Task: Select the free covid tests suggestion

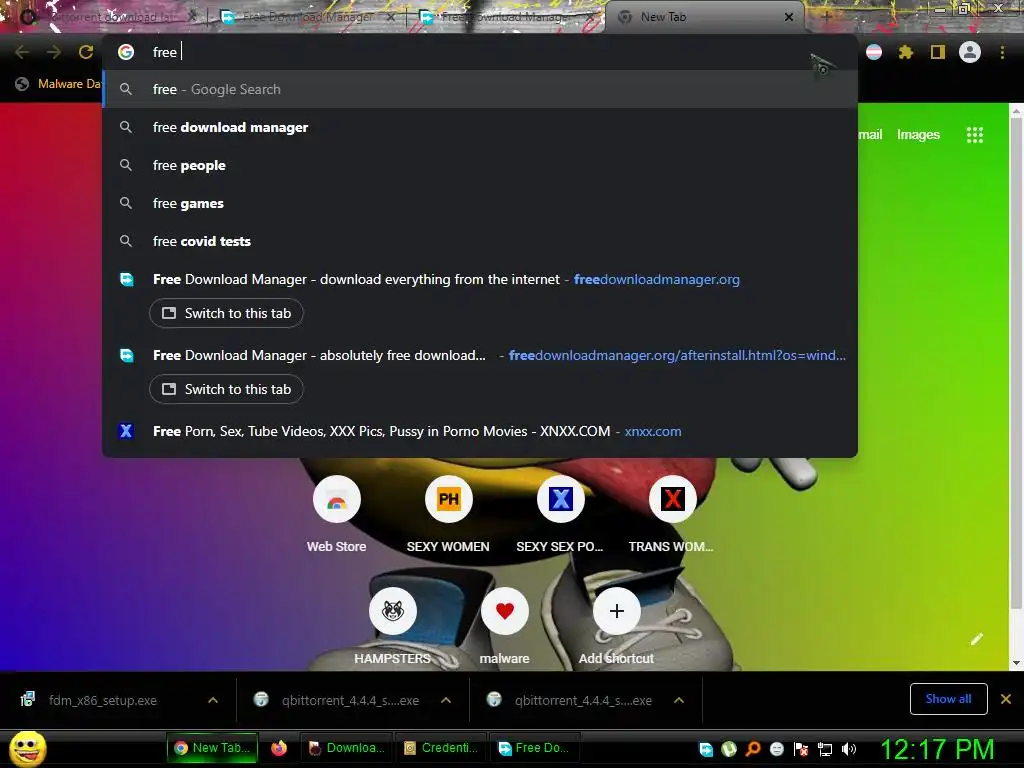Action: [x=480, y=241]
